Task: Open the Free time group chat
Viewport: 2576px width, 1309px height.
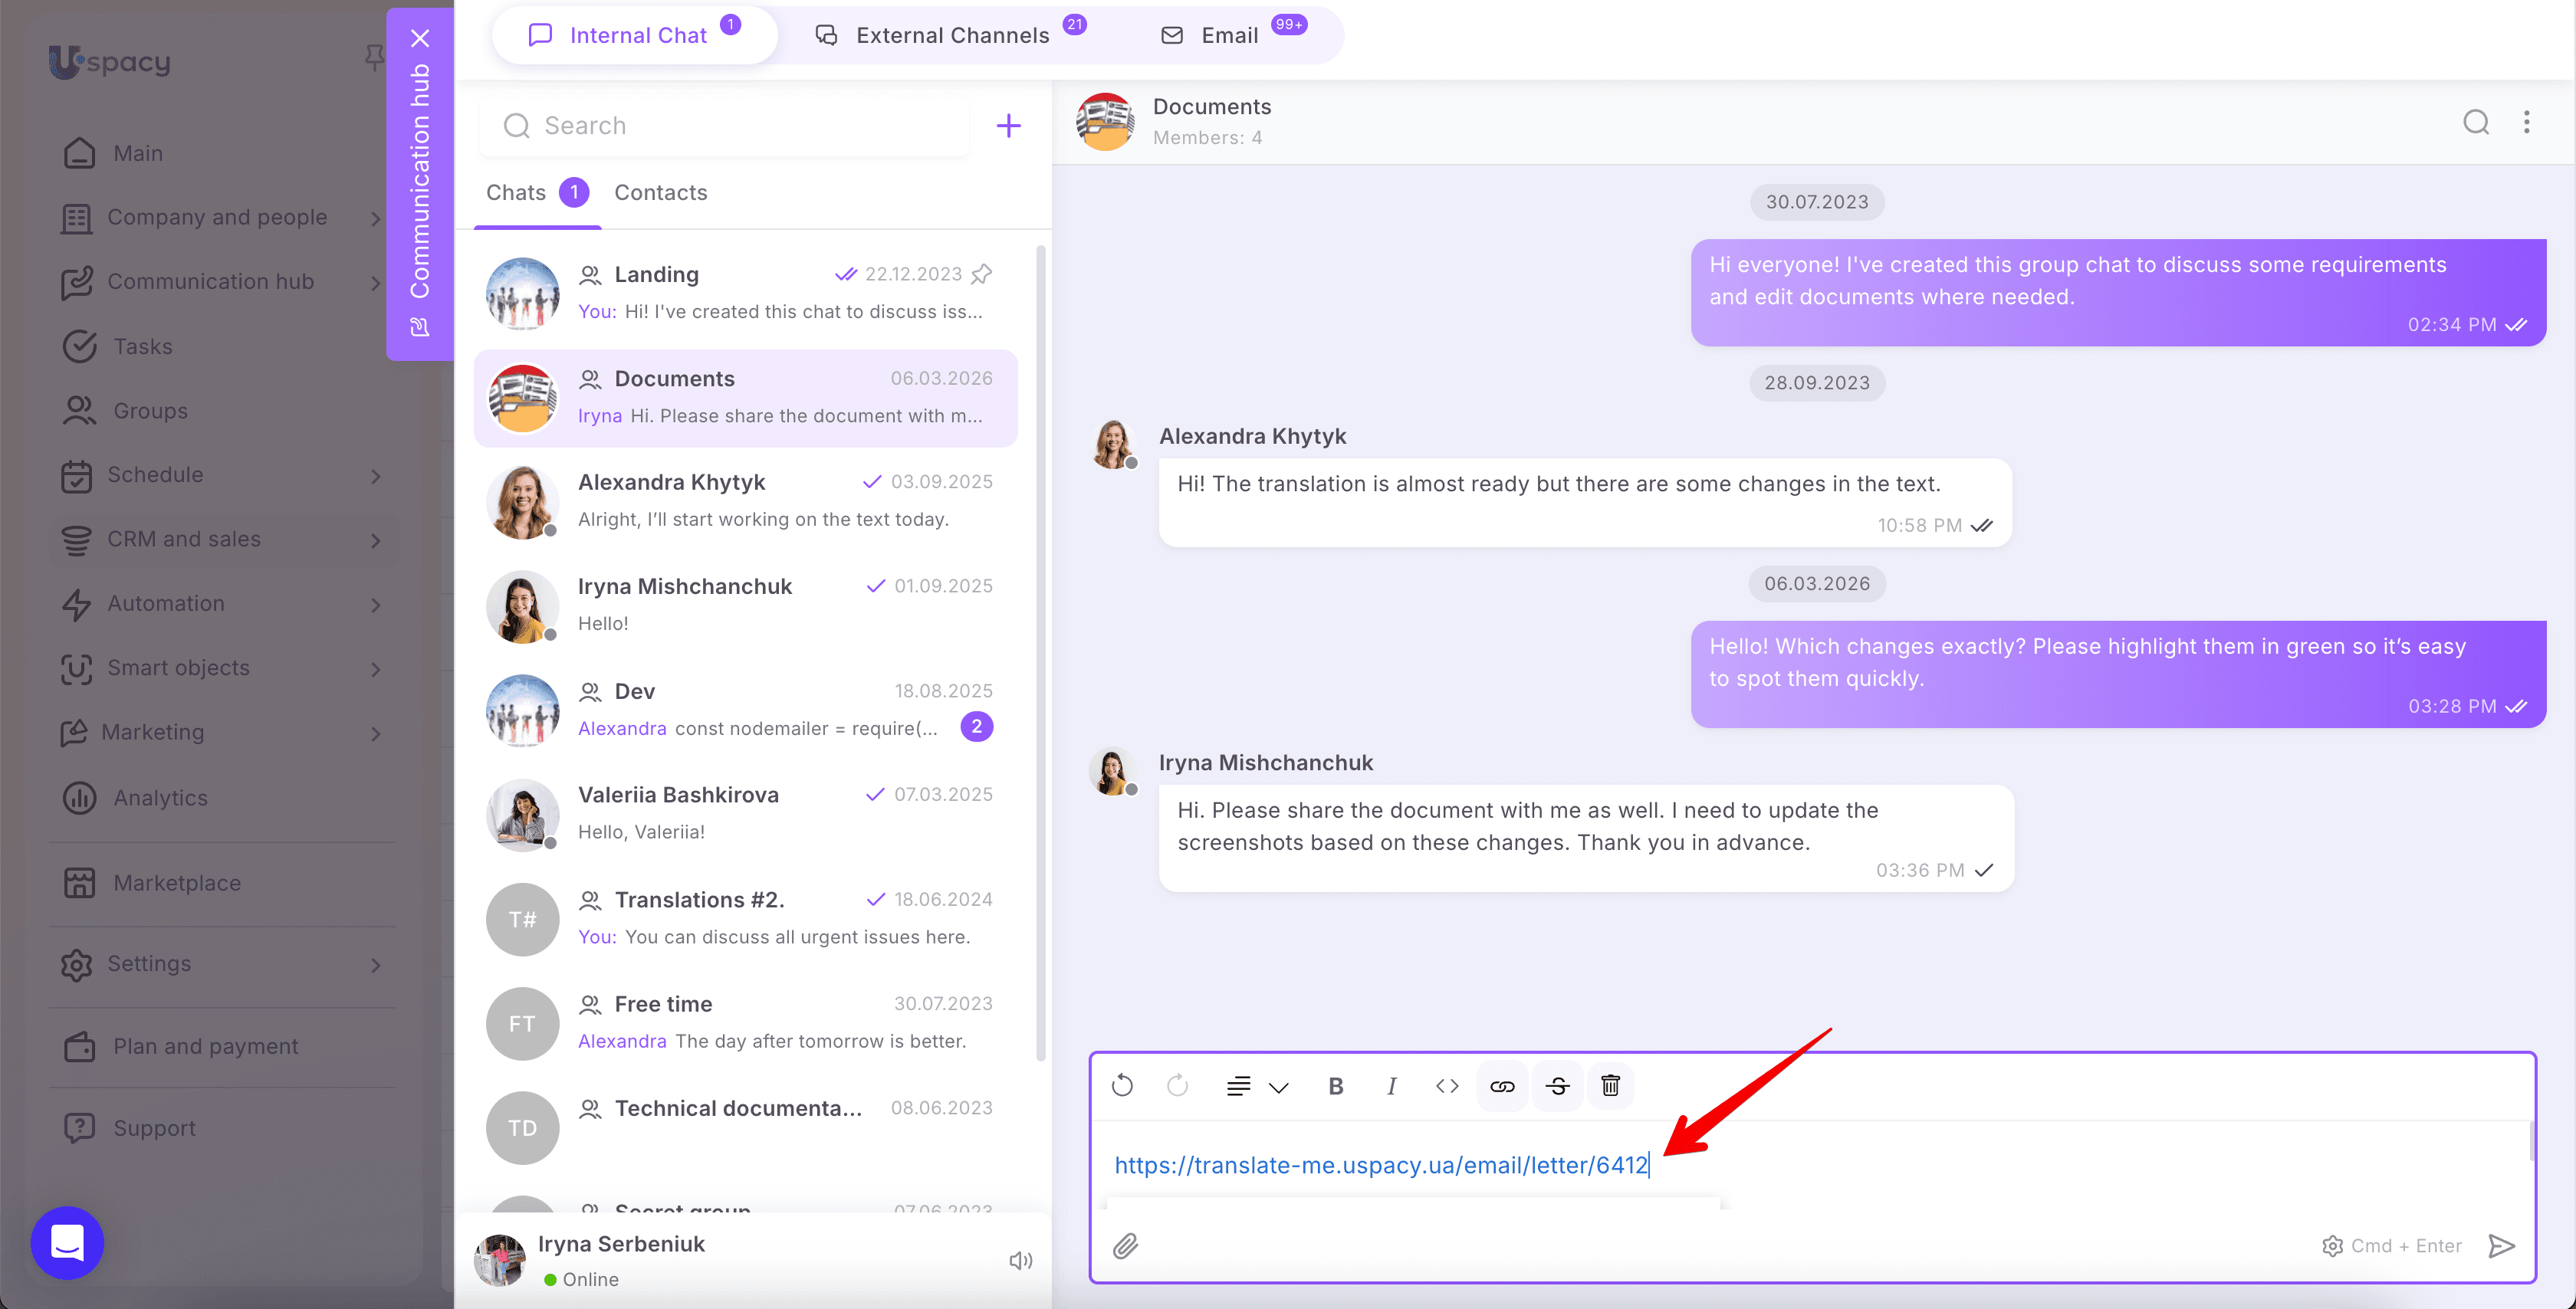Action: pos(746,1022)
